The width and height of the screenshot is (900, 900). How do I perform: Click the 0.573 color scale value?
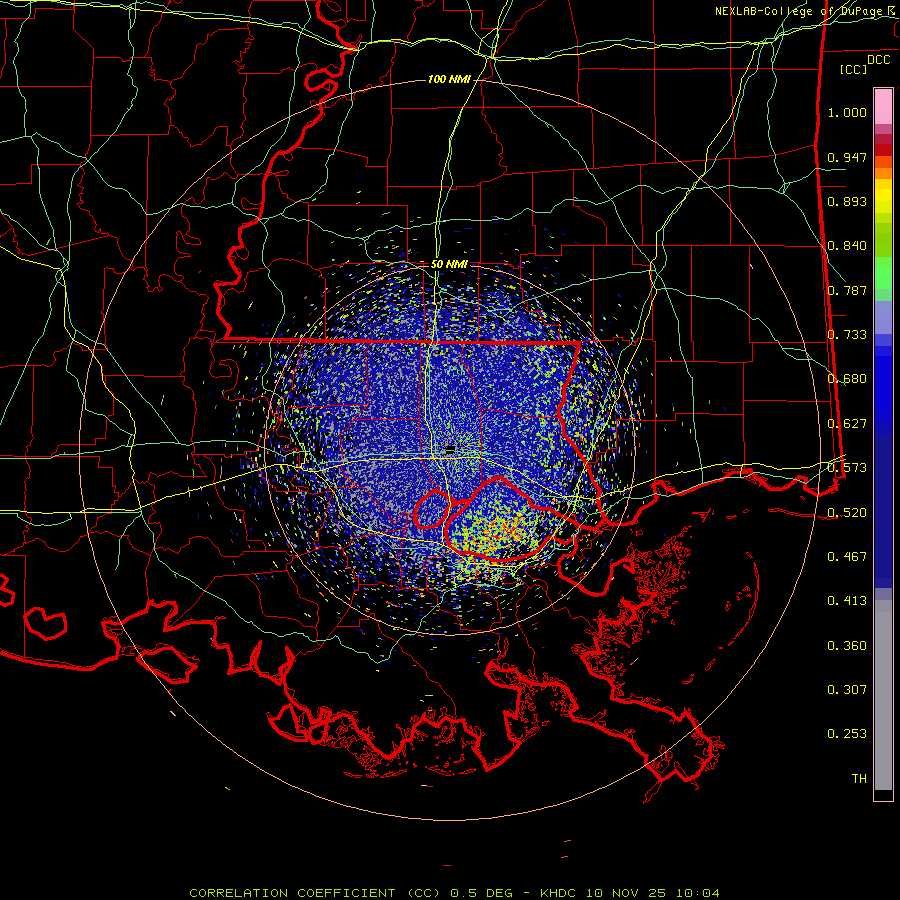coord(847,468)
